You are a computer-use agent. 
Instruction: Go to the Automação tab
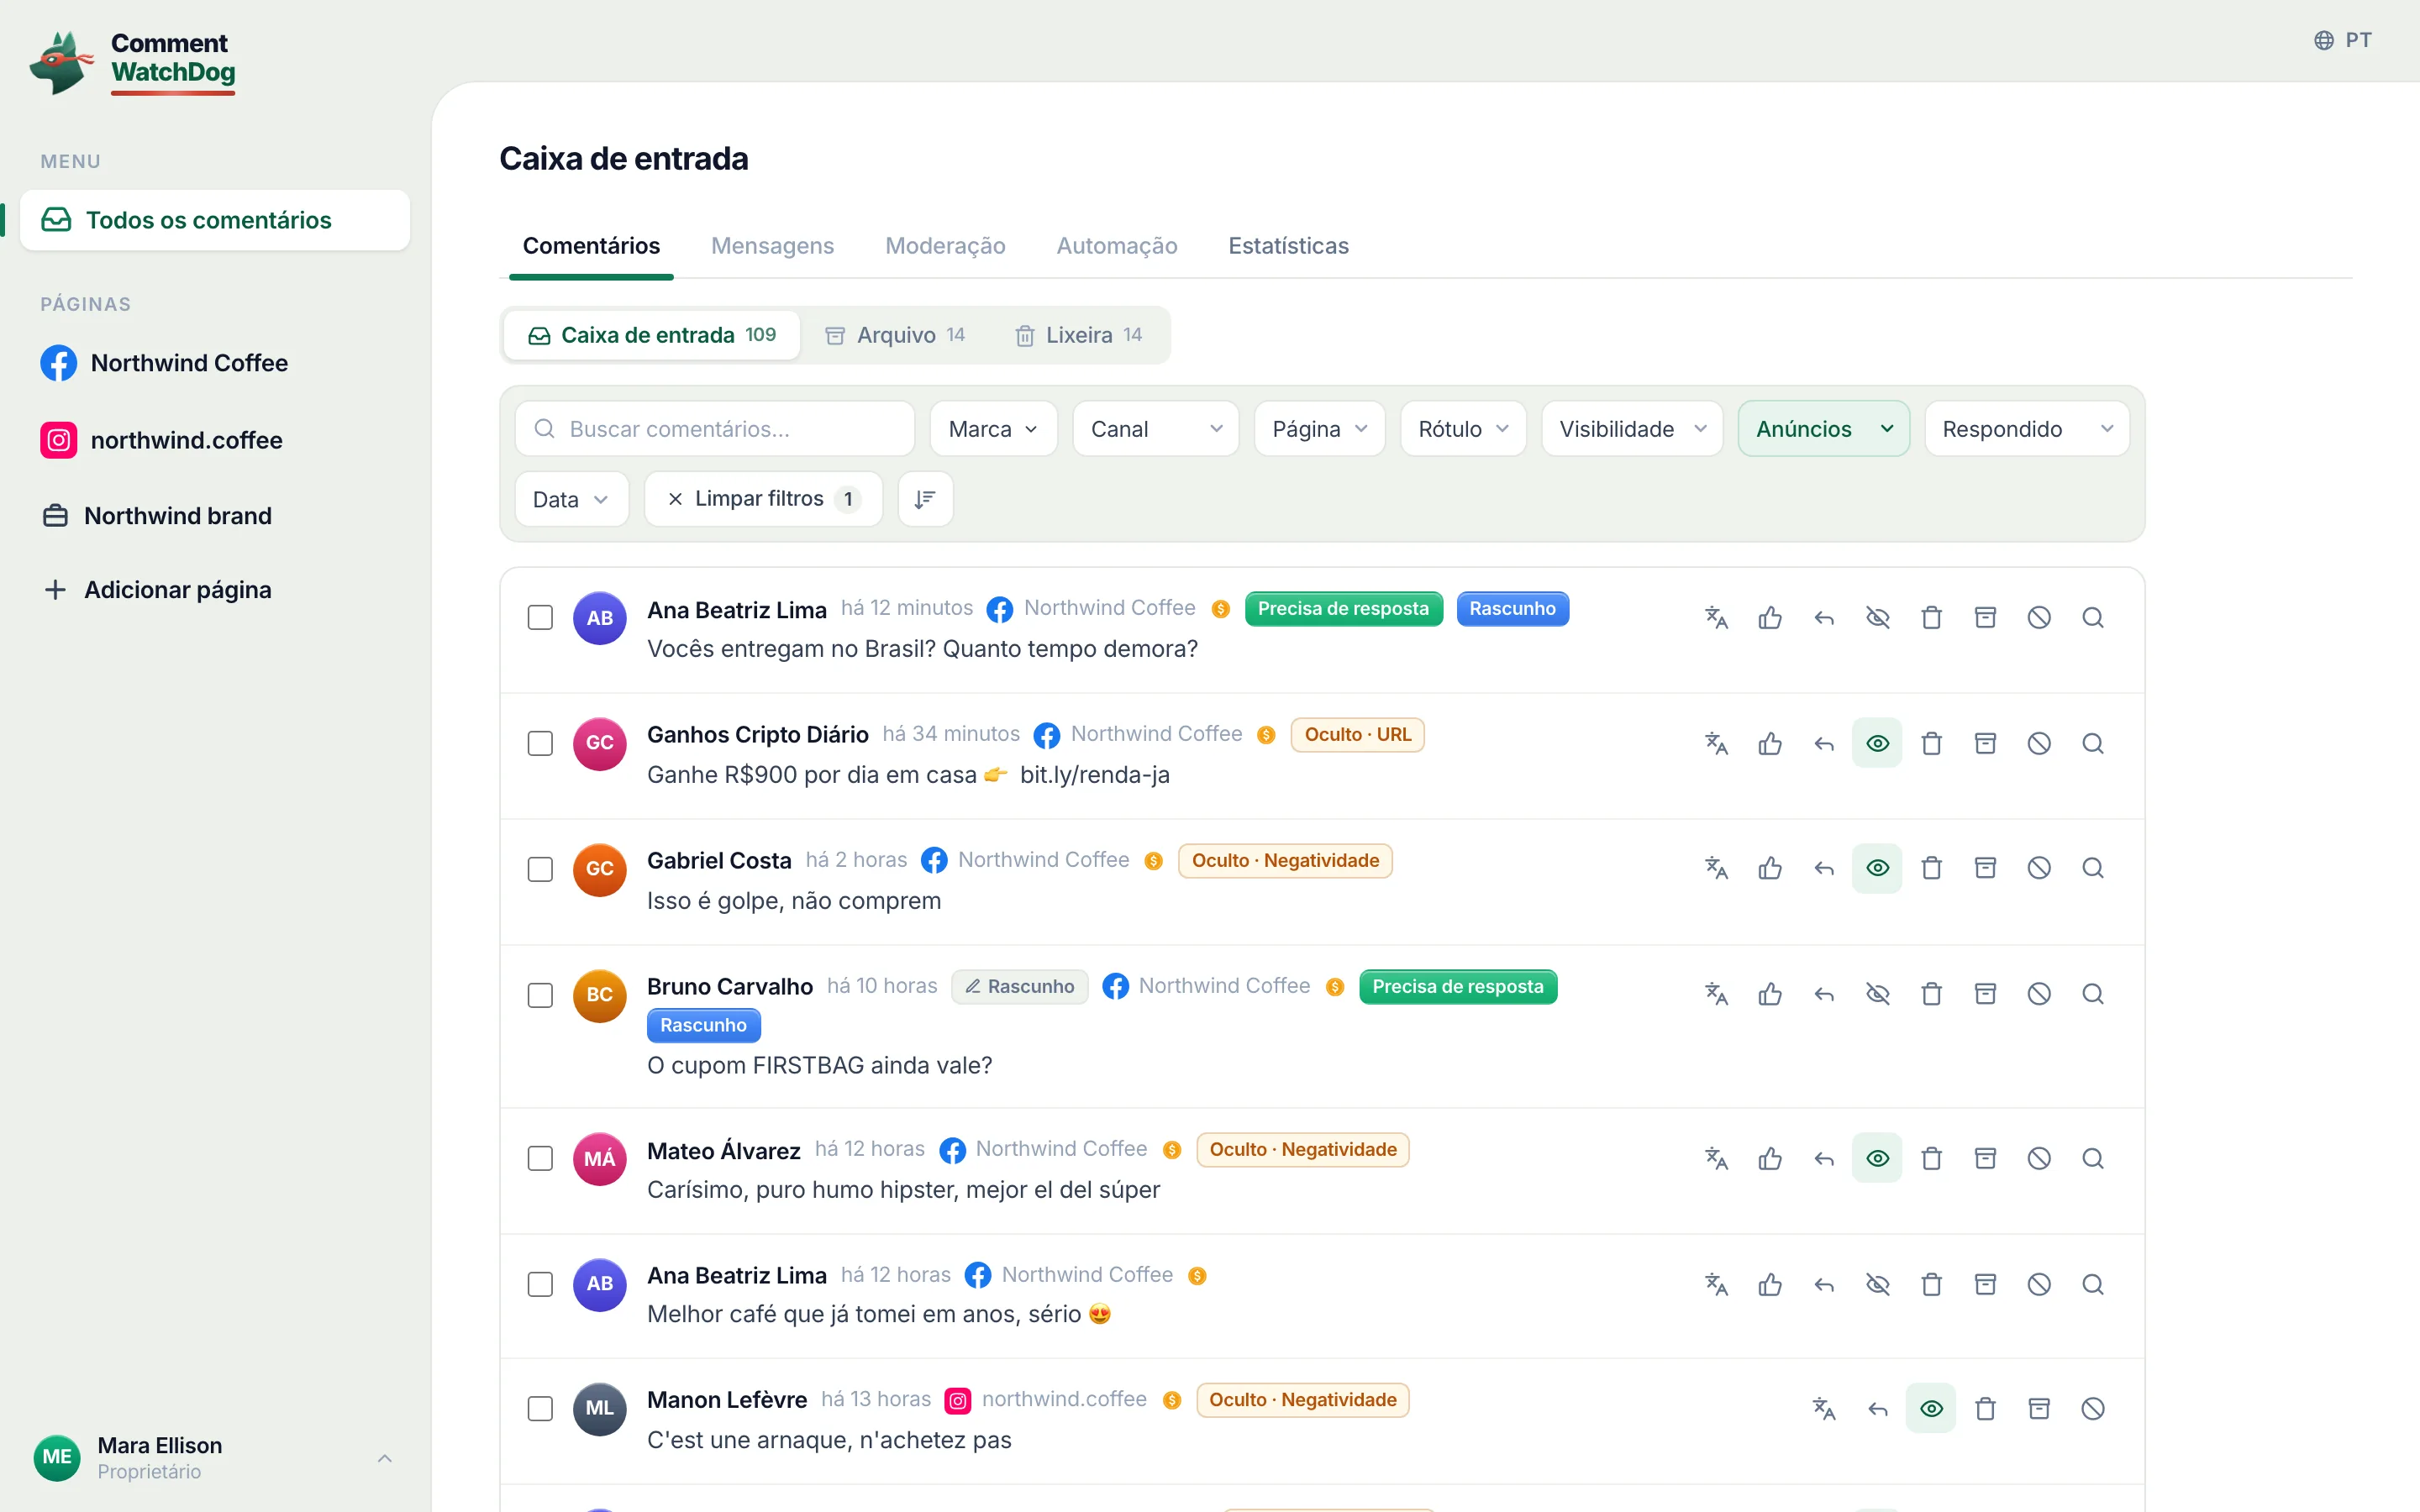(1116, 246)
